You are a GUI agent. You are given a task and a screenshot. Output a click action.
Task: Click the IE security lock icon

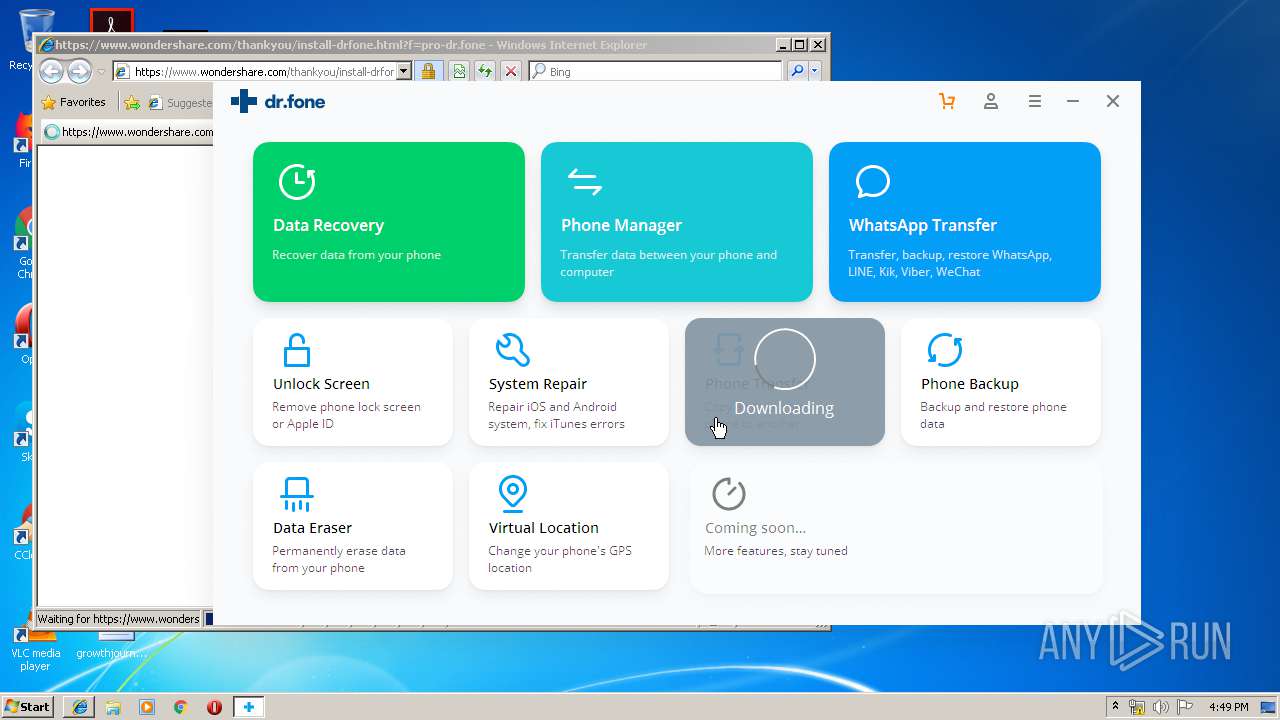click(428, 71)
